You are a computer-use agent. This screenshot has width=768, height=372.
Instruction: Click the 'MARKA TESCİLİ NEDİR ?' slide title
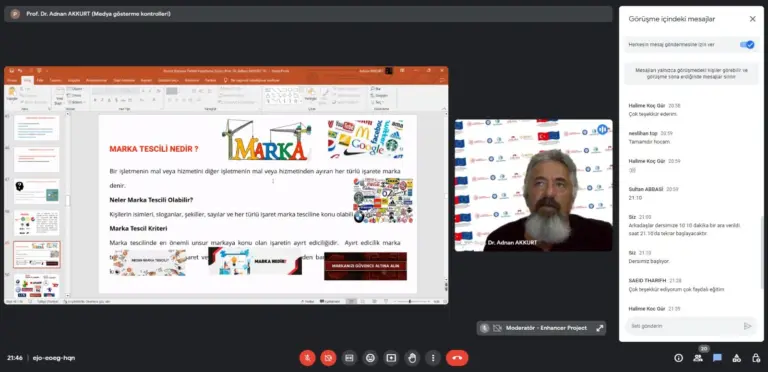click(x=154, y=149)
